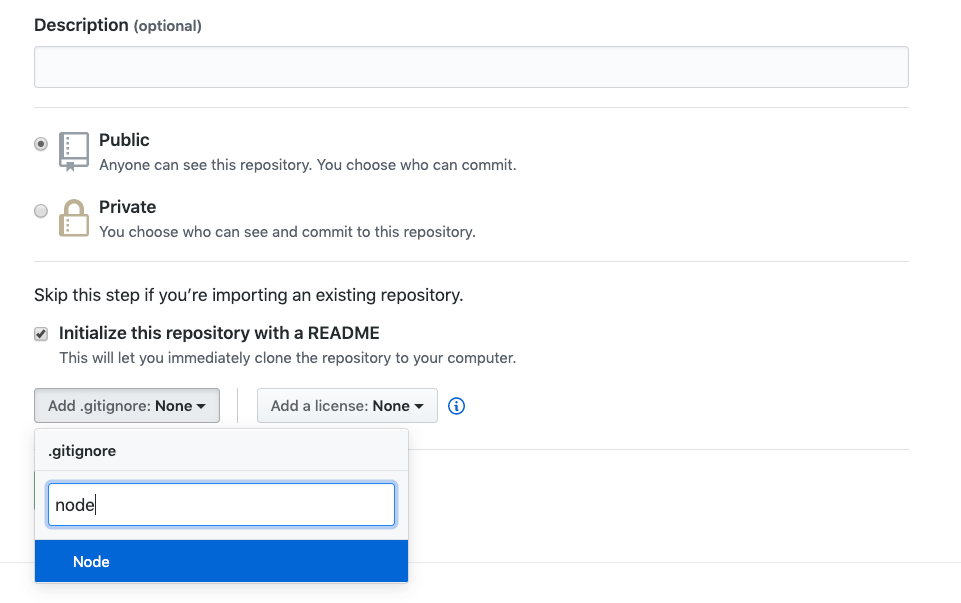961x603 pixels.
Task: Select the Public radio button
Action: click(x=40, y=144)
